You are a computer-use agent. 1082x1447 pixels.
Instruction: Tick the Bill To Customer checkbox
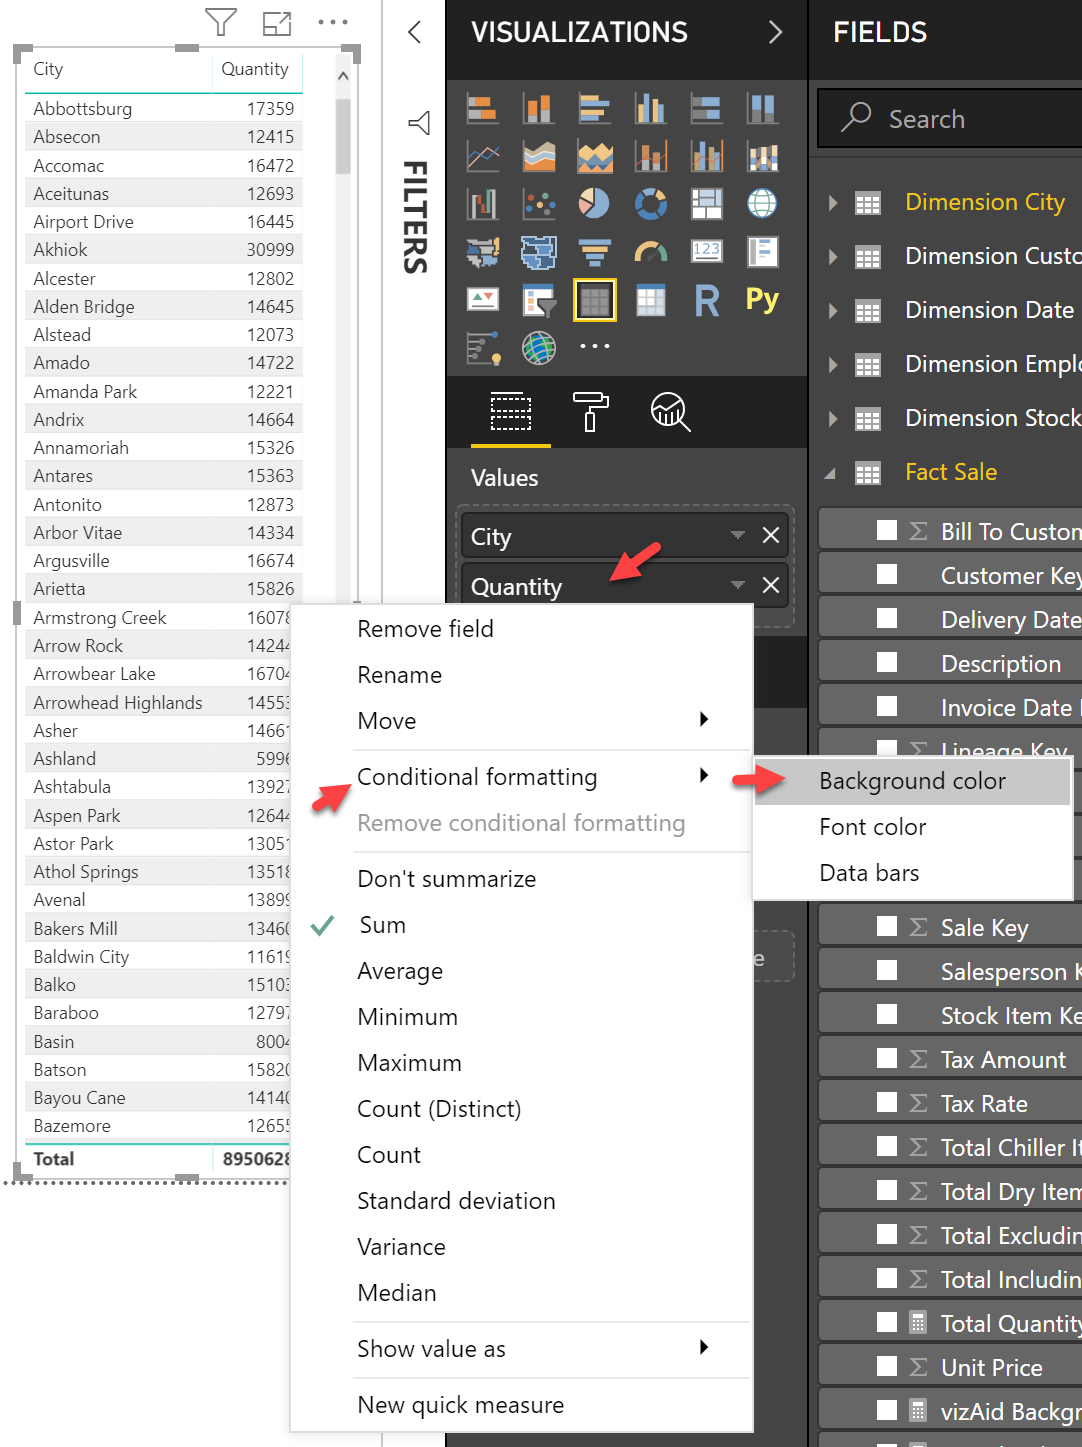point(887,530)
